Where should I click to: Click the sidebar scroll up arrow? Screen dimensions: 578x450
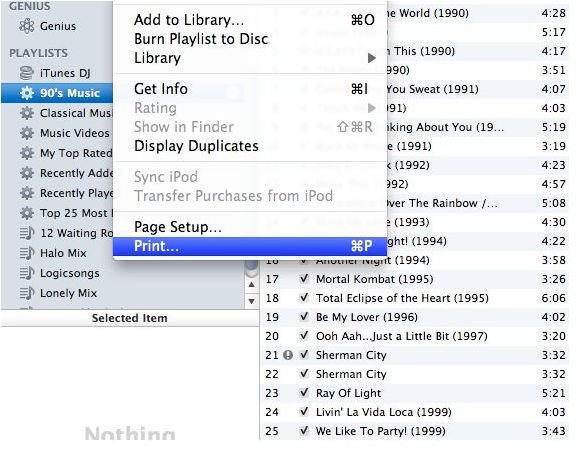tap(251, 285)
